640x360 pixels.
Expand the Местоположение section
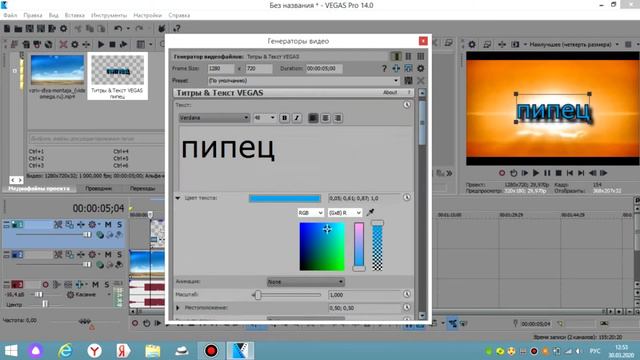178,308
